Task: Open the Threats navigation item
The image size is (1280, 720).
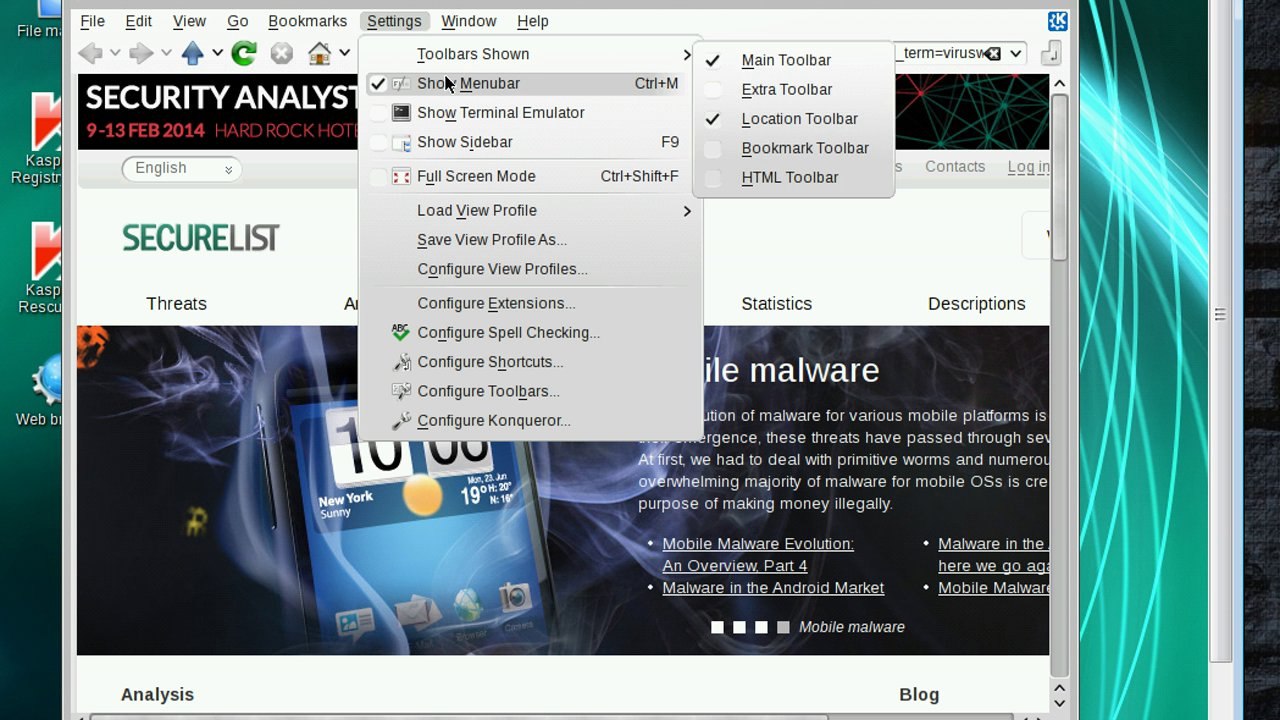Action: point(176,304)
